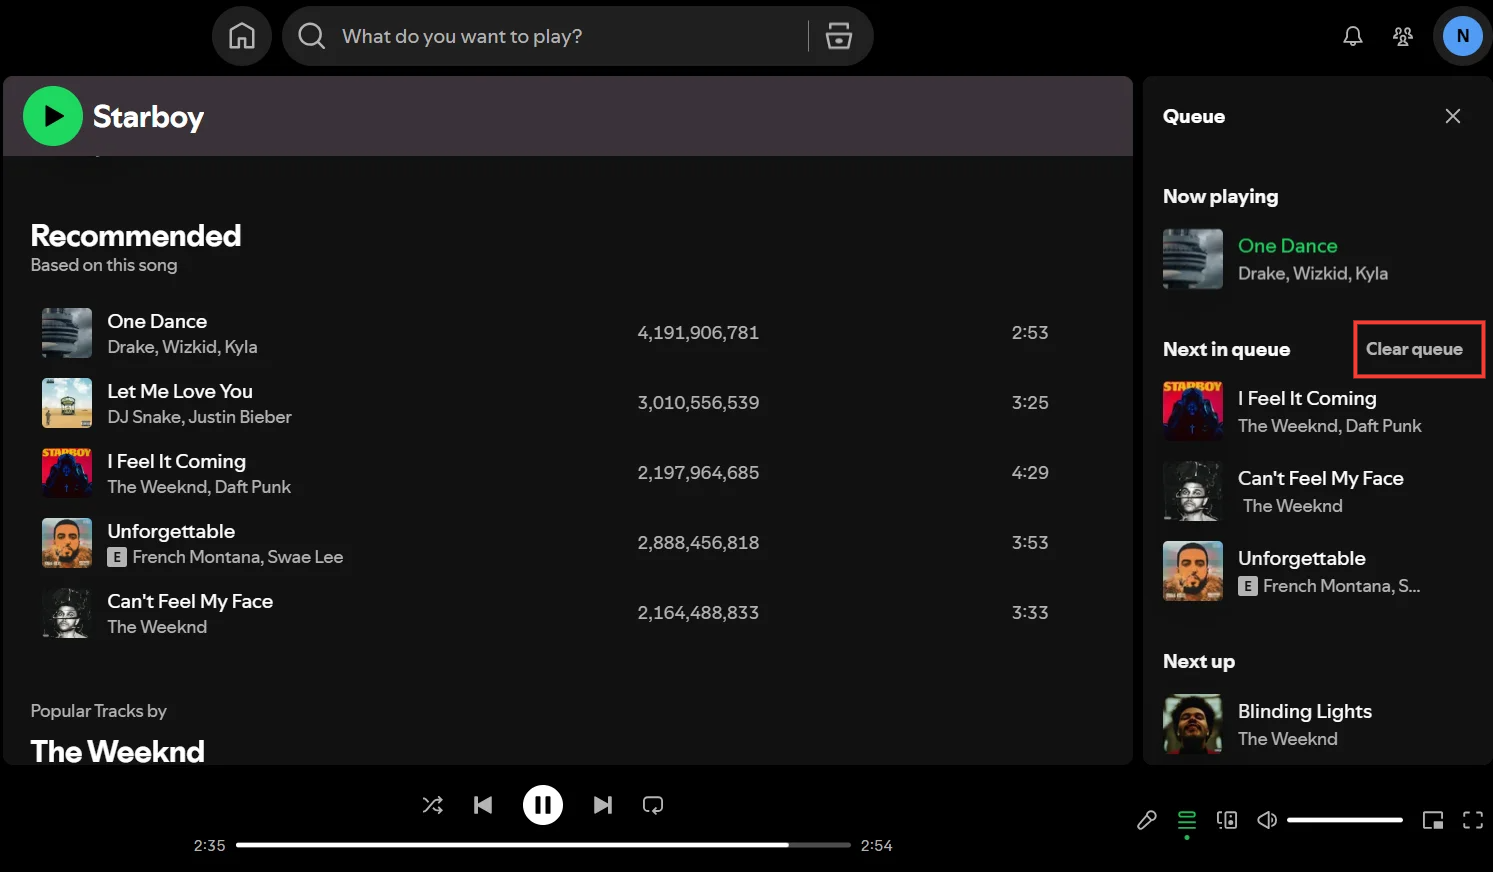Click the Clear queue button

1414,349
